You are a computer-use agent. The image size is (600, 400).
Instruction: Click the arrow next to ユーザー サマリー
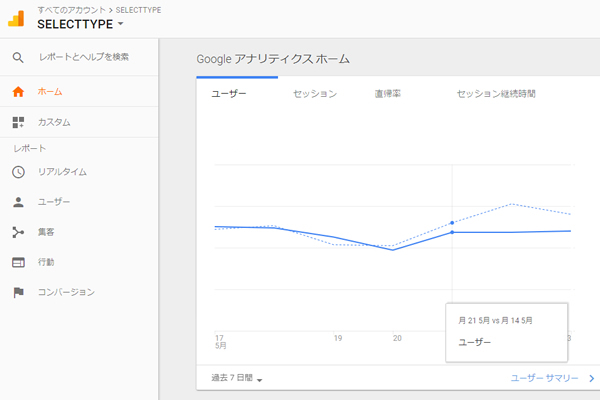pos(591,379)
